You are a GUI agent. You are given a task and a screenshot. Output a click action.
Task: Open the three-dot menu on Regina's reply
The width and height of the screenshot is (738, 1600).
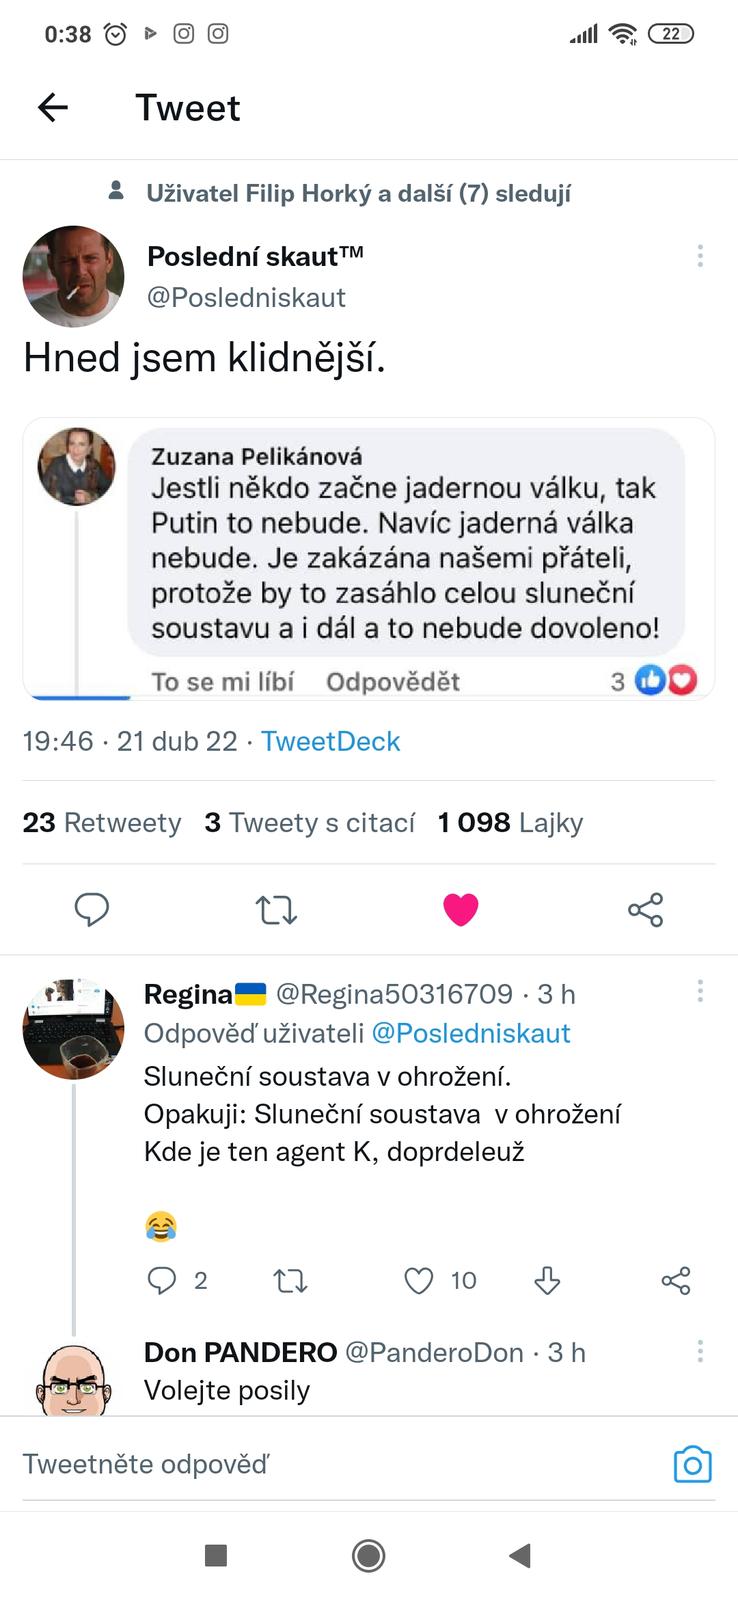[700, 991]
